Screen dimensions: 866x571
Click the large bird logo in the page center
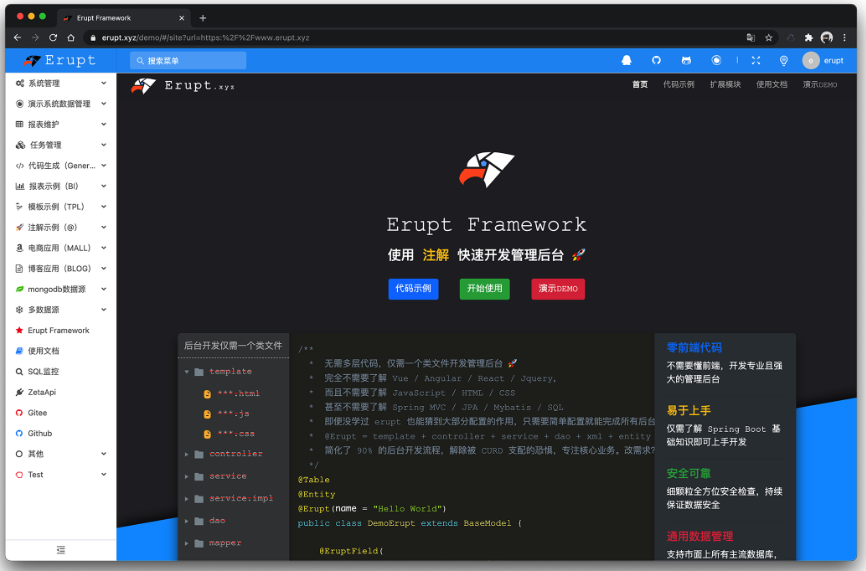point(486,169)
